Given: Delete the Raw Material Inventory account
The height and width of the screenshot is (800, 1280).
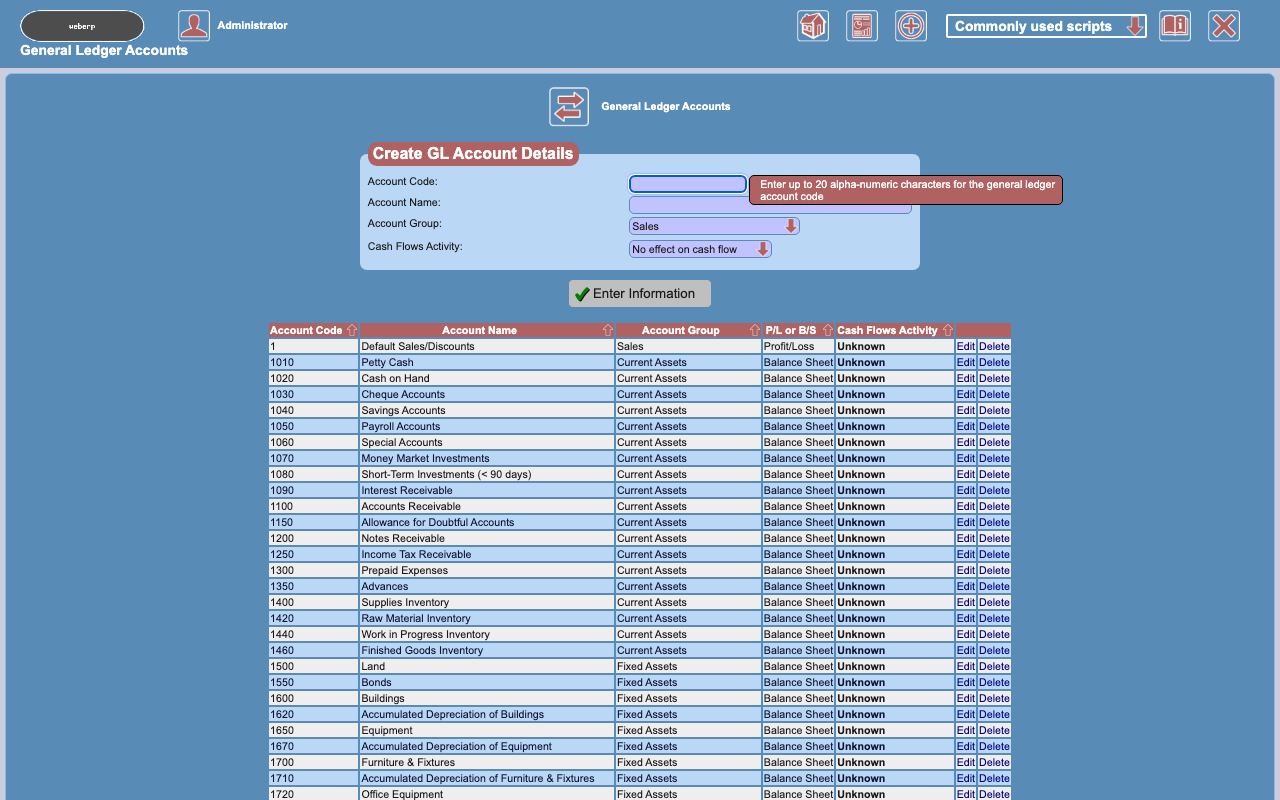Looking at the screenshot, I should (994, 619).
